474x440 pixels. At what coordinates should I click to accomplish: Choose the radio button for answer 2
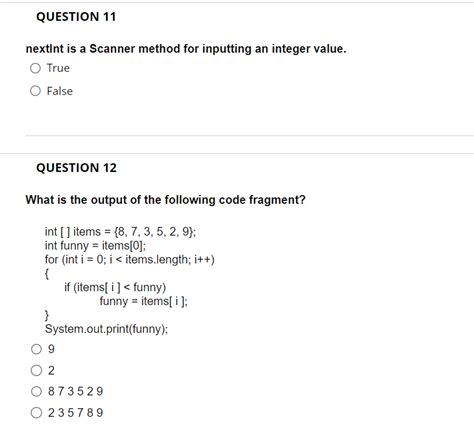coord(36,370)
